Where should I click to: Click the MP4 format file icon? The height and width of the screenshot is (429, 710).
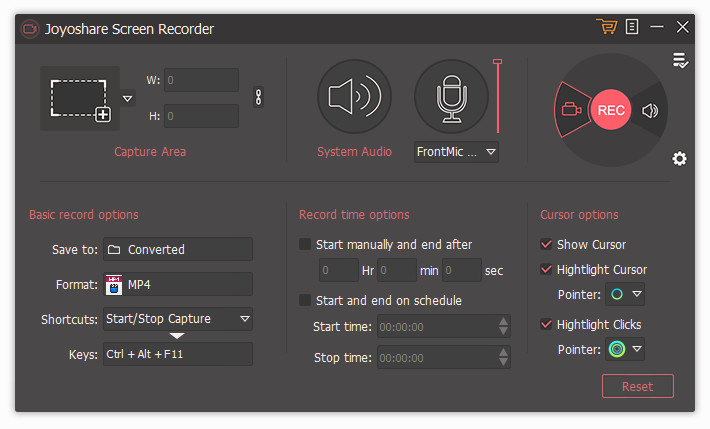click(x=114, y=284)
